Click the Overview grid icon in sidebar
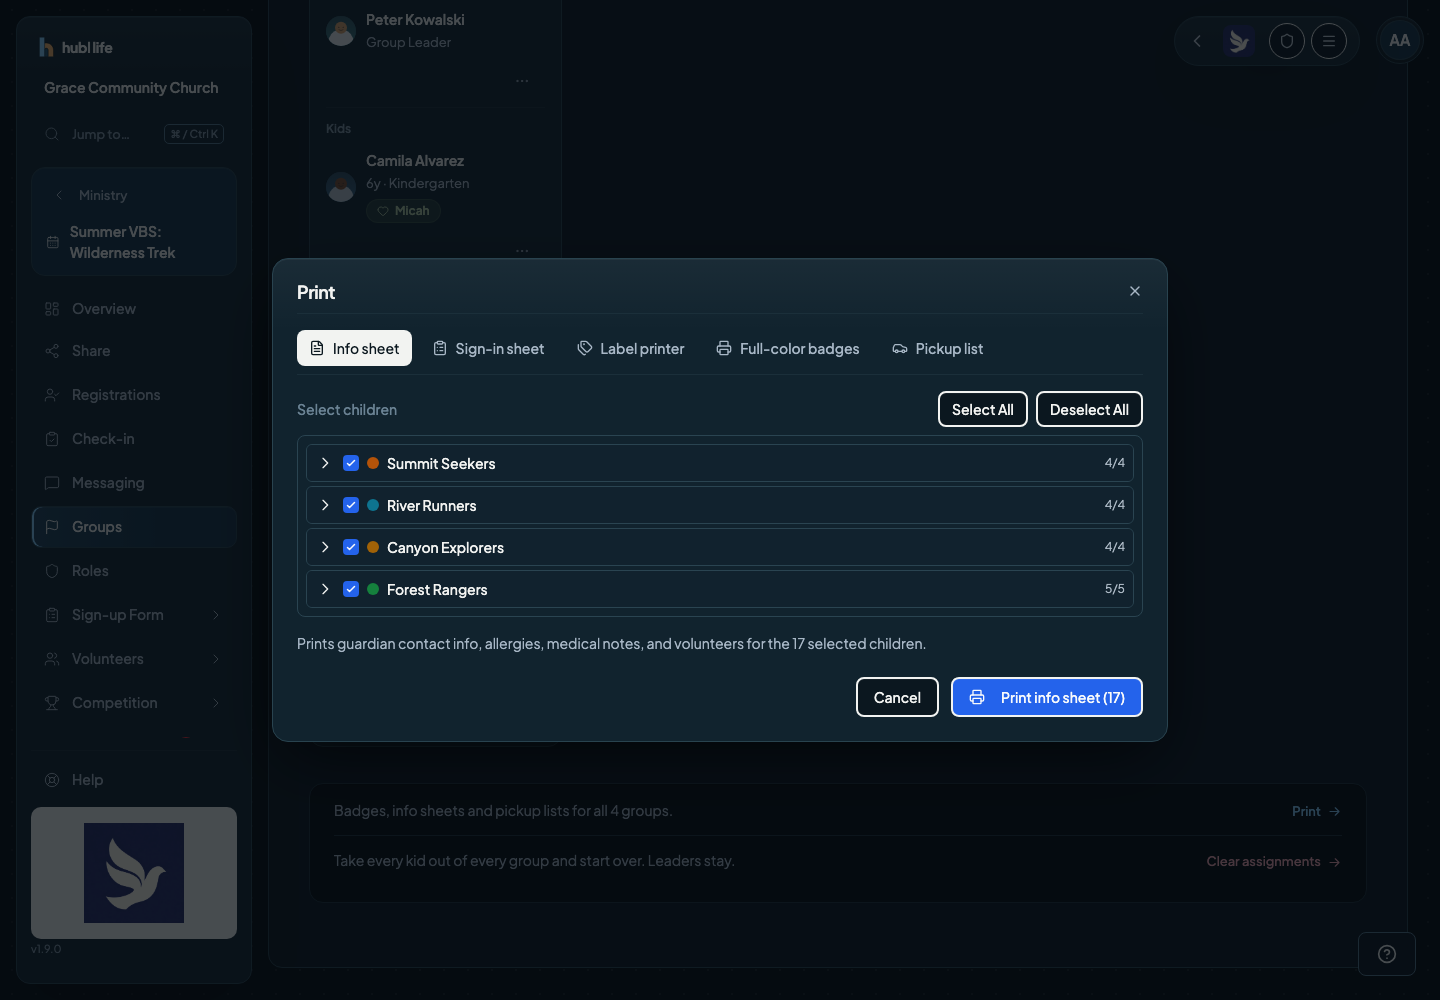Viewport: 1440px width, 1000px height. (52, 309)
